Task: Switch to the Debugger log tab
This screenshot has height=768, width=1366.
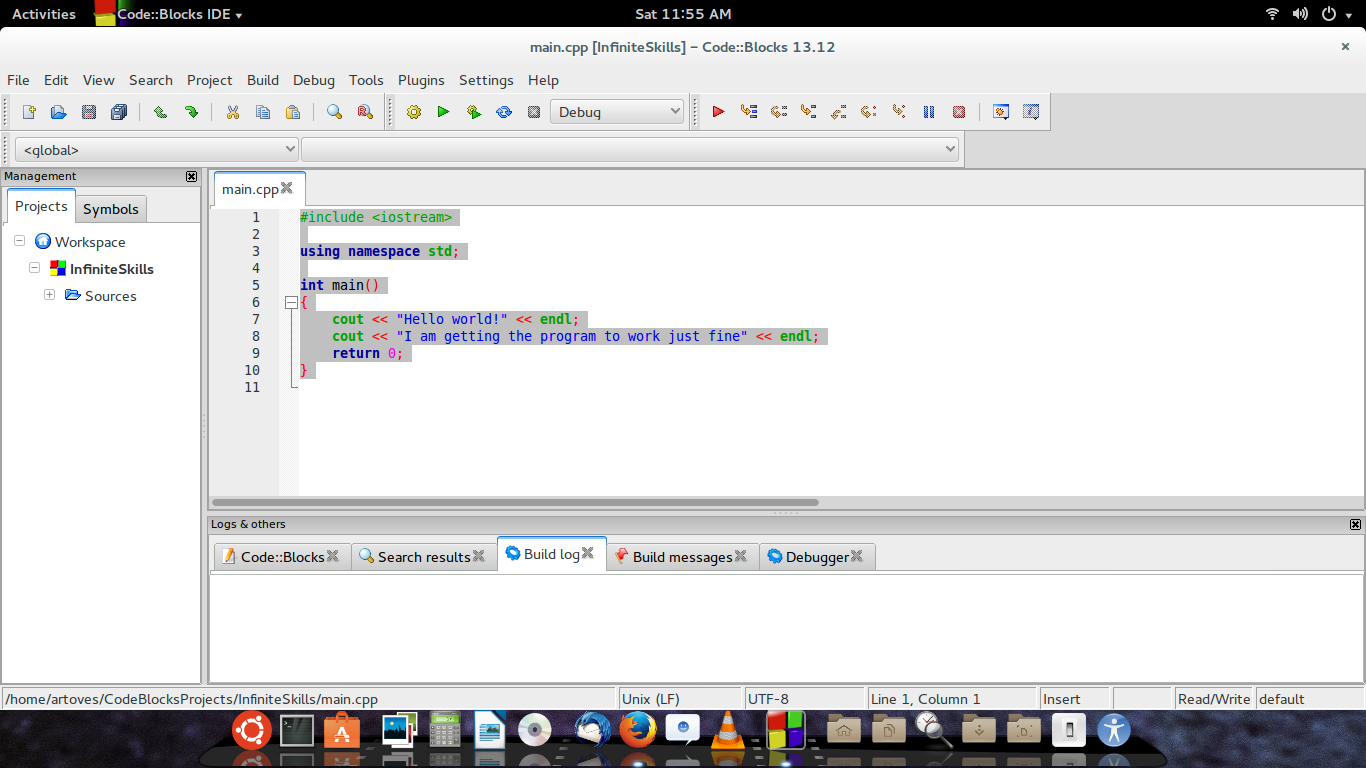Action: pos(817,557)
